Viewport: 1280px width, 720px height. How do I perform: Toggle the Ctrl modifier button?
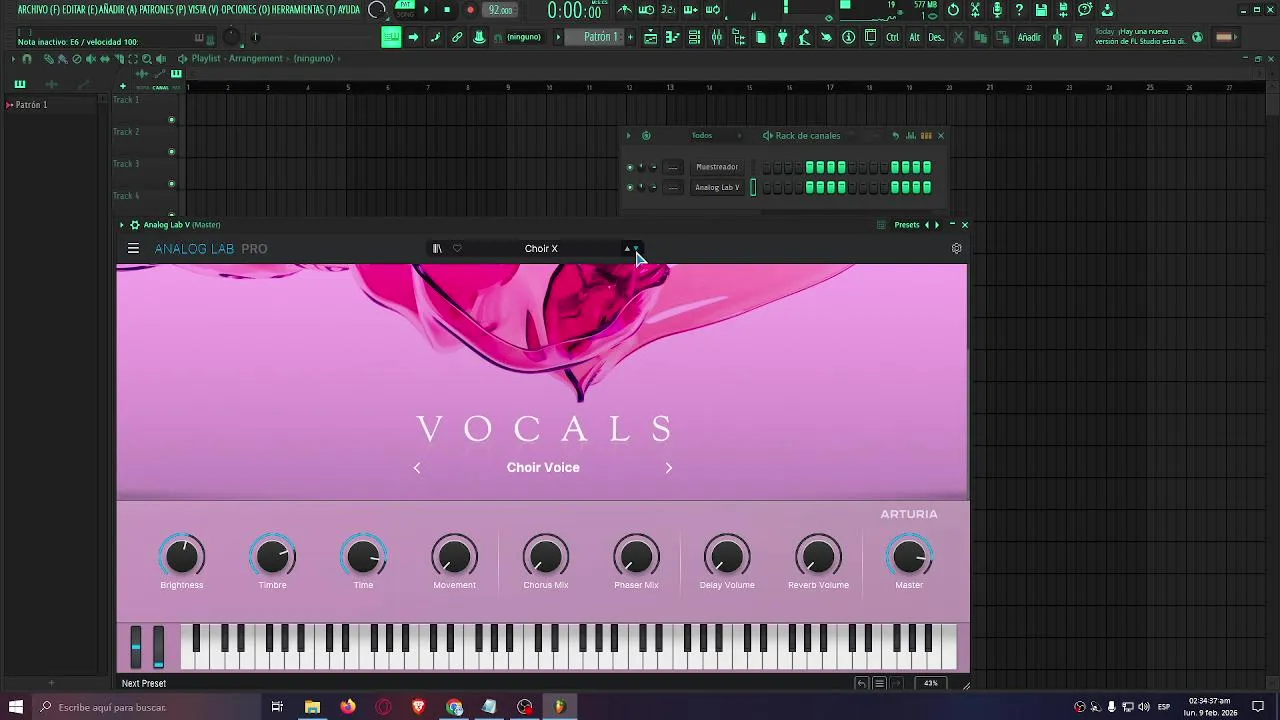point(892,37)
